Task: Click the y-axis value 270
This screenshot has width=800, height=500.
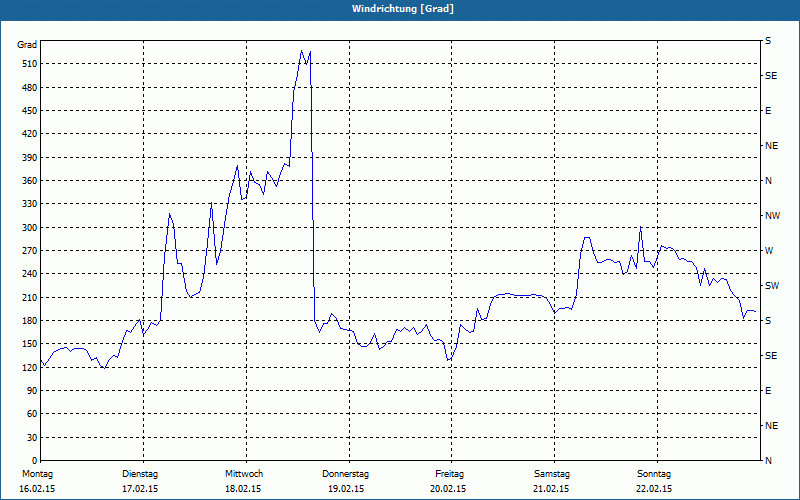Action: [x=30, y=251]
